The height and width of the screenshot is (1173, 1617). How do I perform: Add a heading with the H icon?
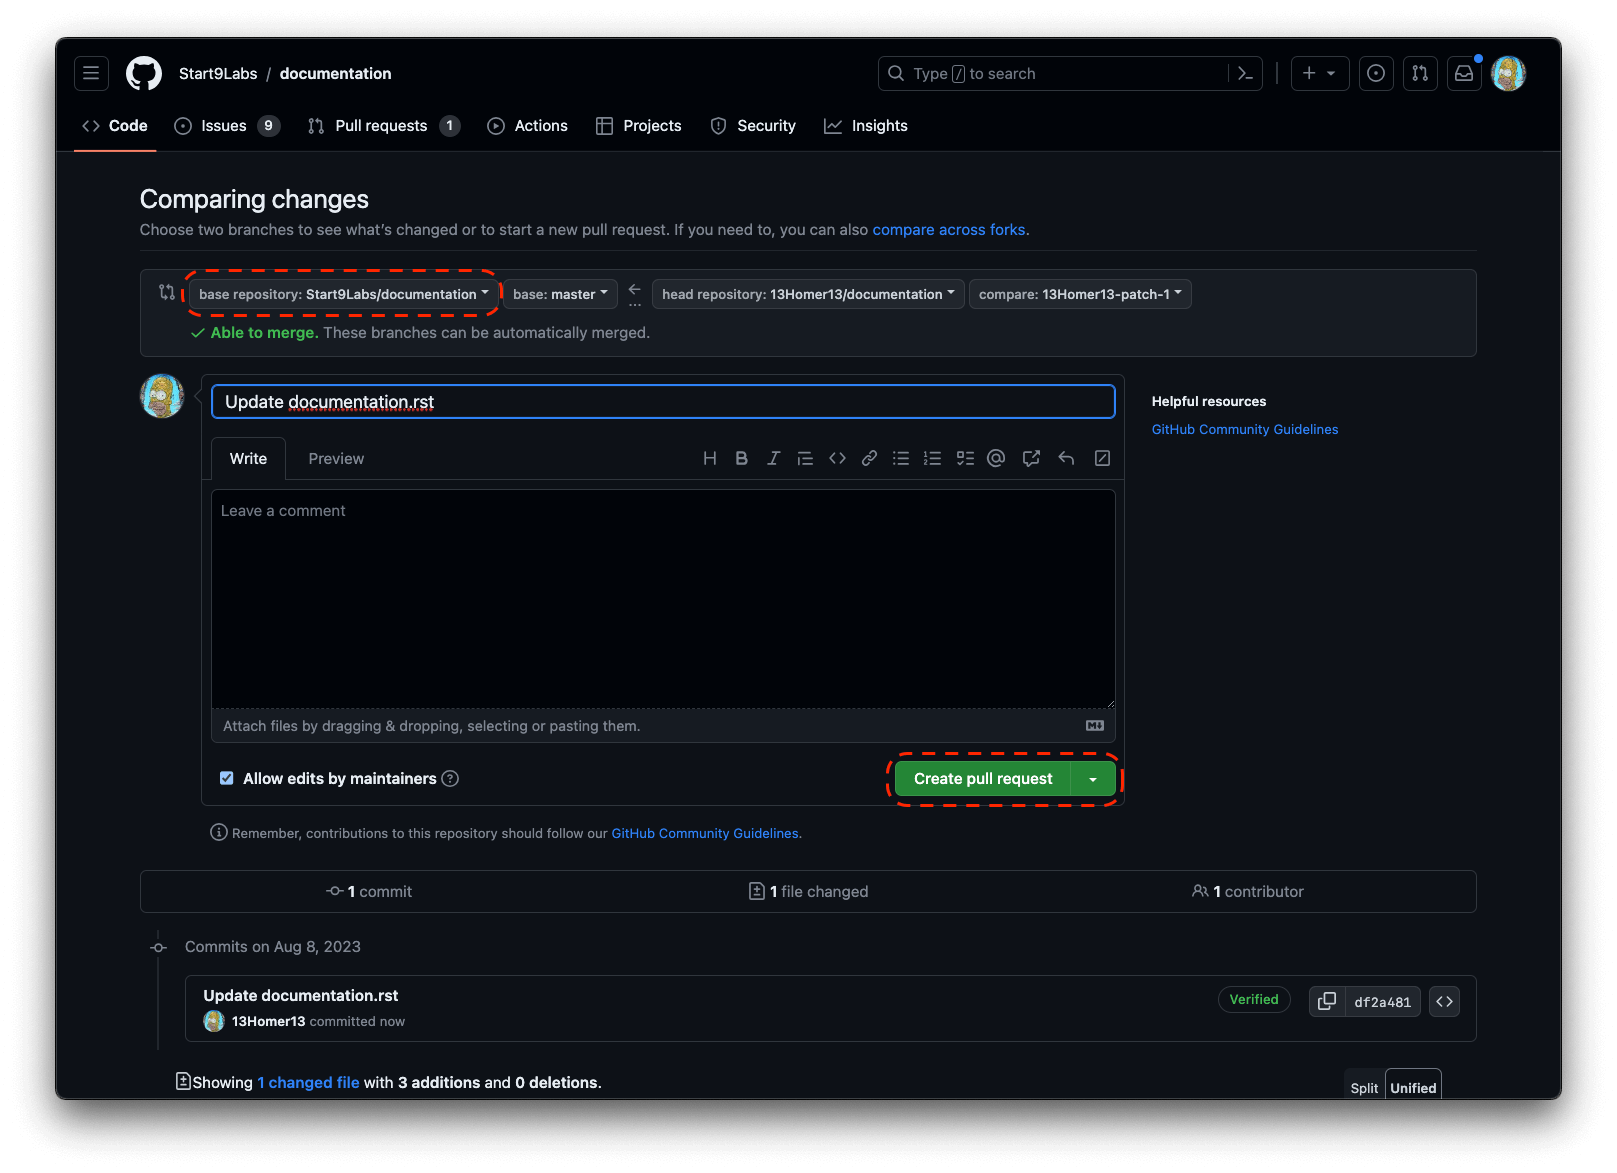pos(709,458)
